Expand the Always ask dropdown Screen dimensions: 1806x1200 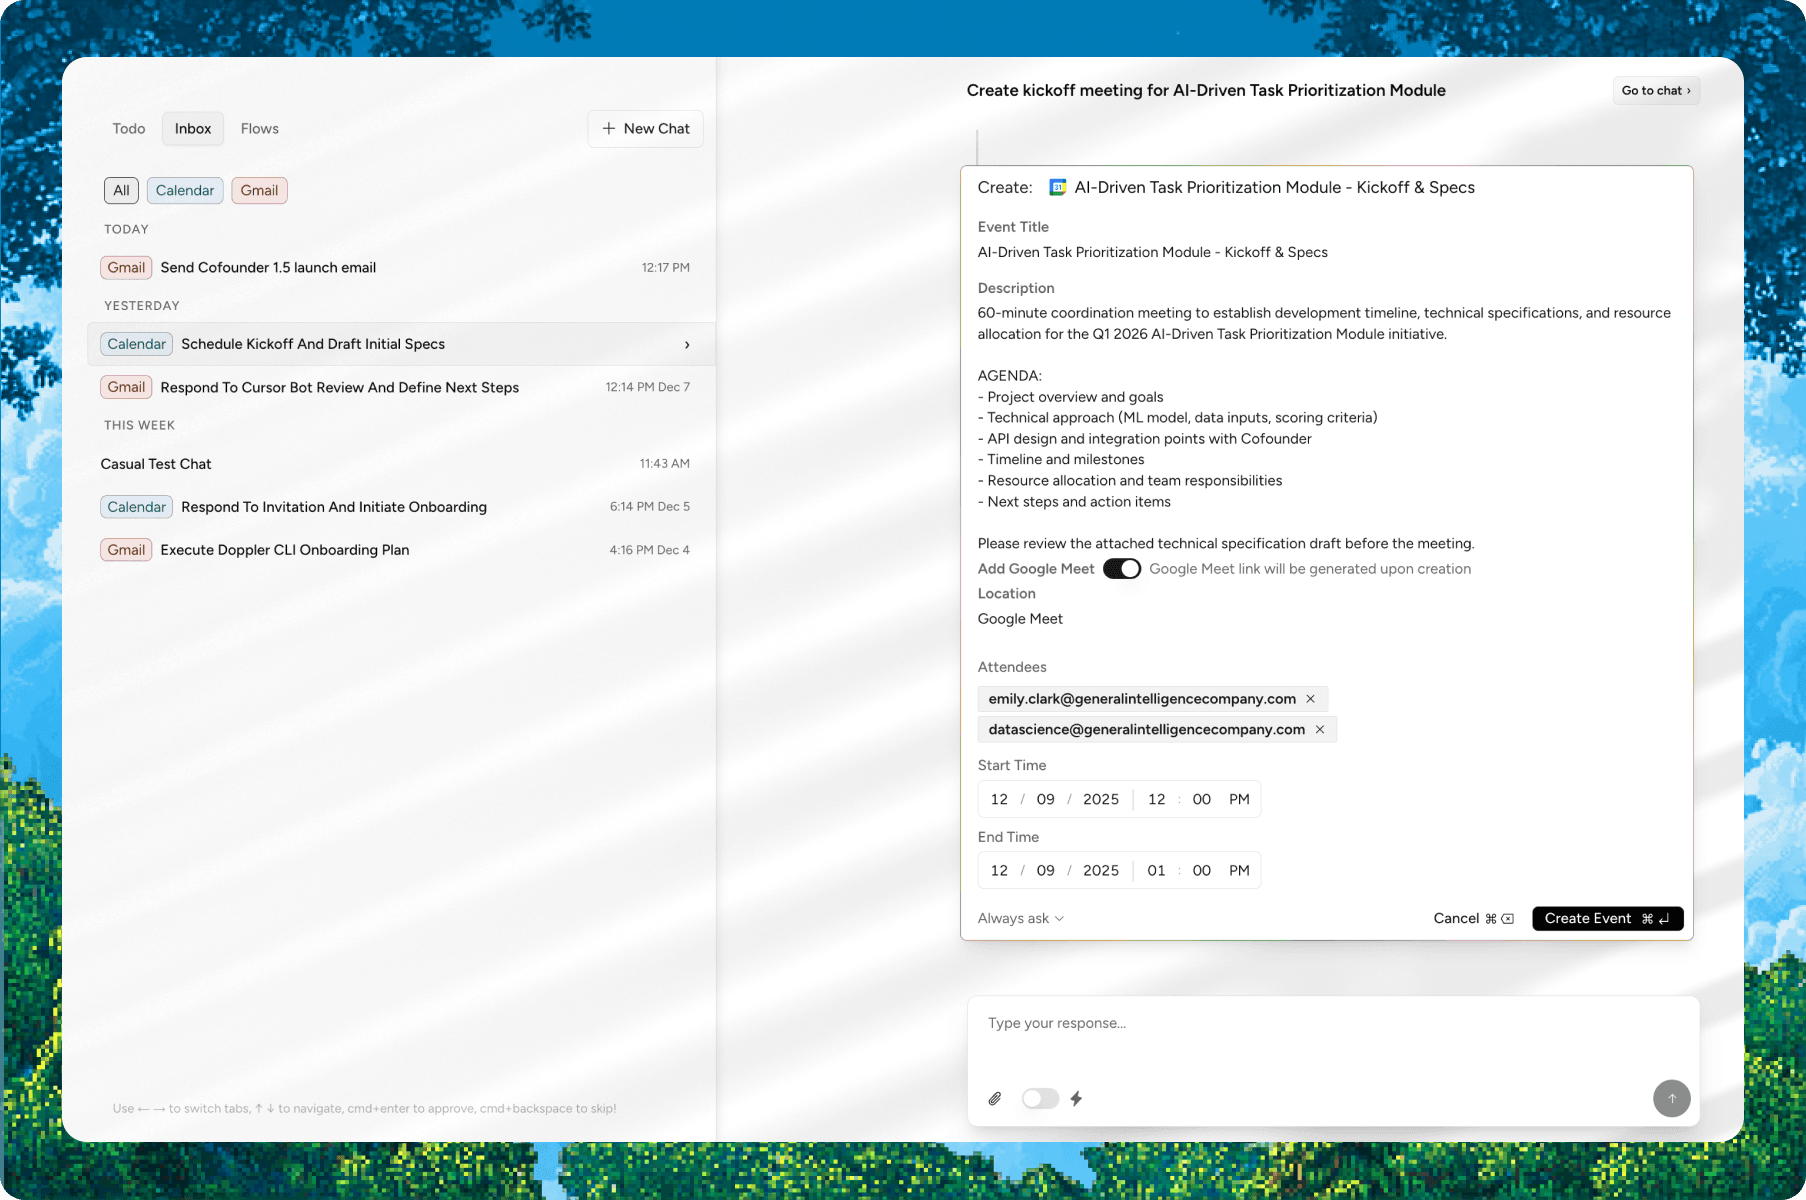[1020, 919]
